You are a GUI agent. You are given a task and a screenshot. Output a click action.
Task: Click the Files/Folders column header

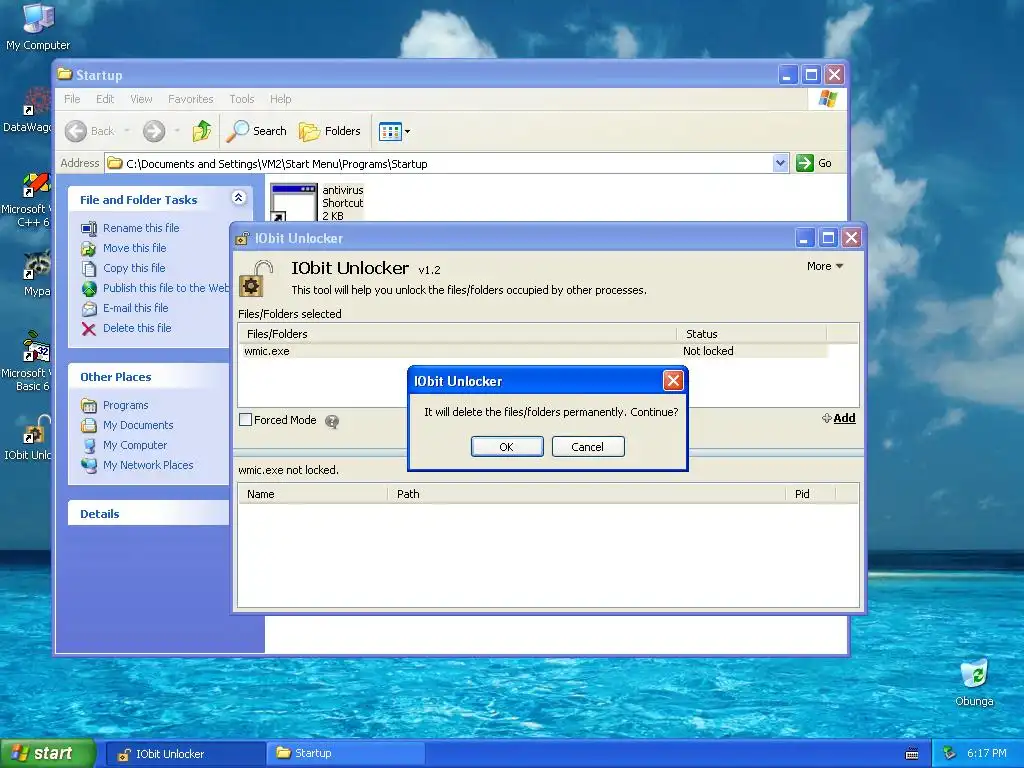[x=457, y=334]
